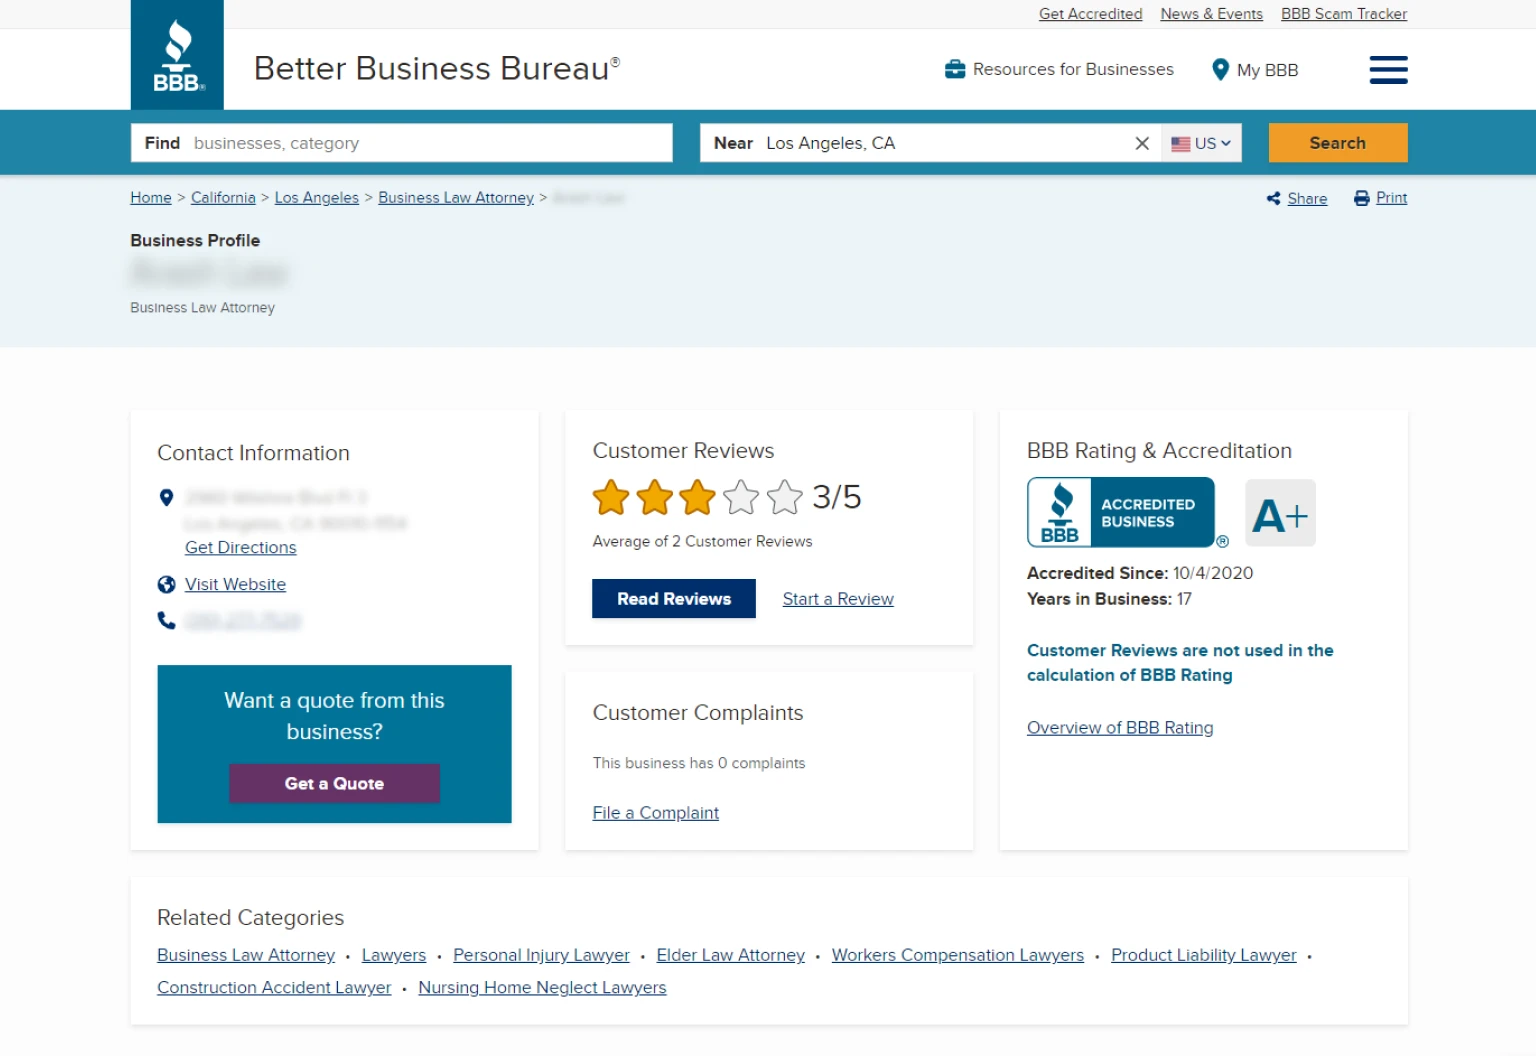Click 'This business has 0 complaints' text
The width and height of the screenshot is (1536, 1056).
pyautogui.click(x=698, y=763)
